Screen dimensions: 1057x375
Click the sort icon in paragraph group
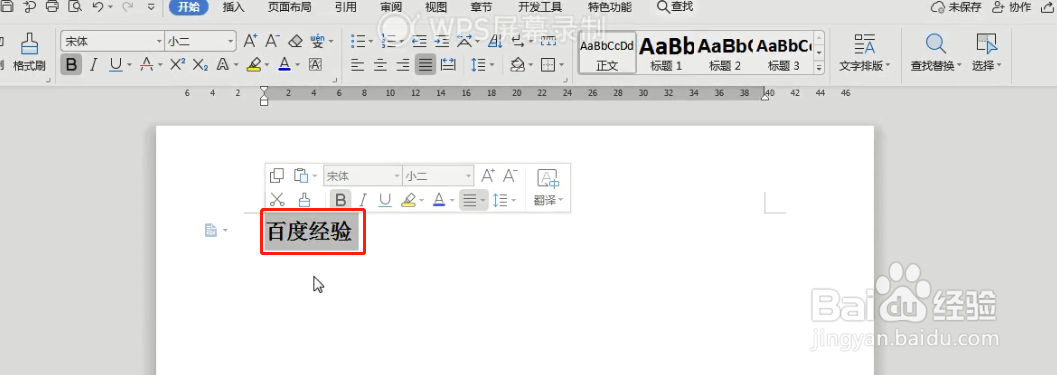click(x=494, y=41)
